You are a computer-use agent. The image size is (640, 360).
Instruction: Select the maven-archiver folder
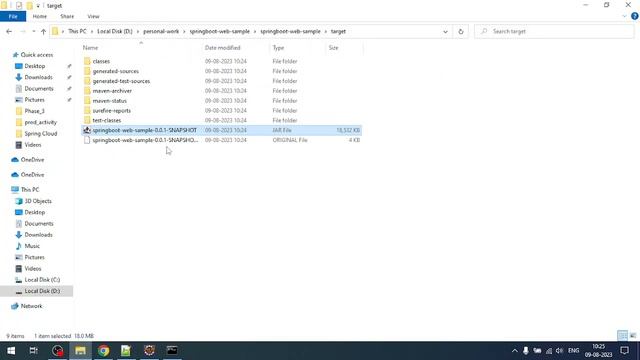click(x=112, y=91)
